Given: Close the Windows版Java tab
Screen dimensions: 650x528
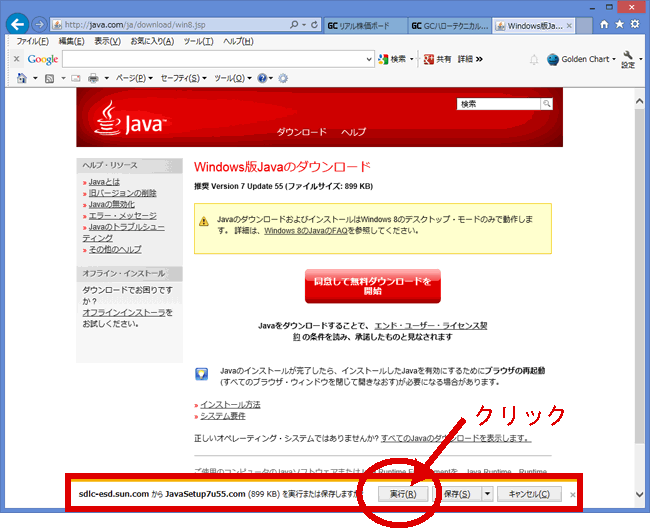Looking at the screenshot, I should tap(569, 26).
